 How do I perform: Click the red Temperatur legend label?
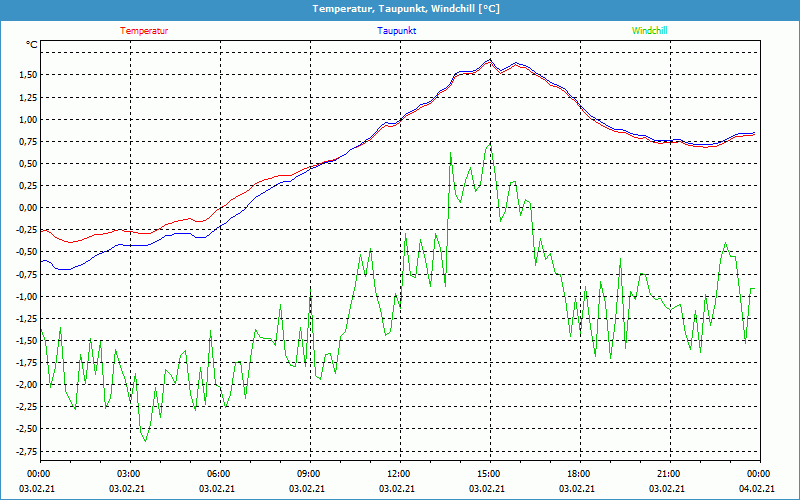click(144, 31)
